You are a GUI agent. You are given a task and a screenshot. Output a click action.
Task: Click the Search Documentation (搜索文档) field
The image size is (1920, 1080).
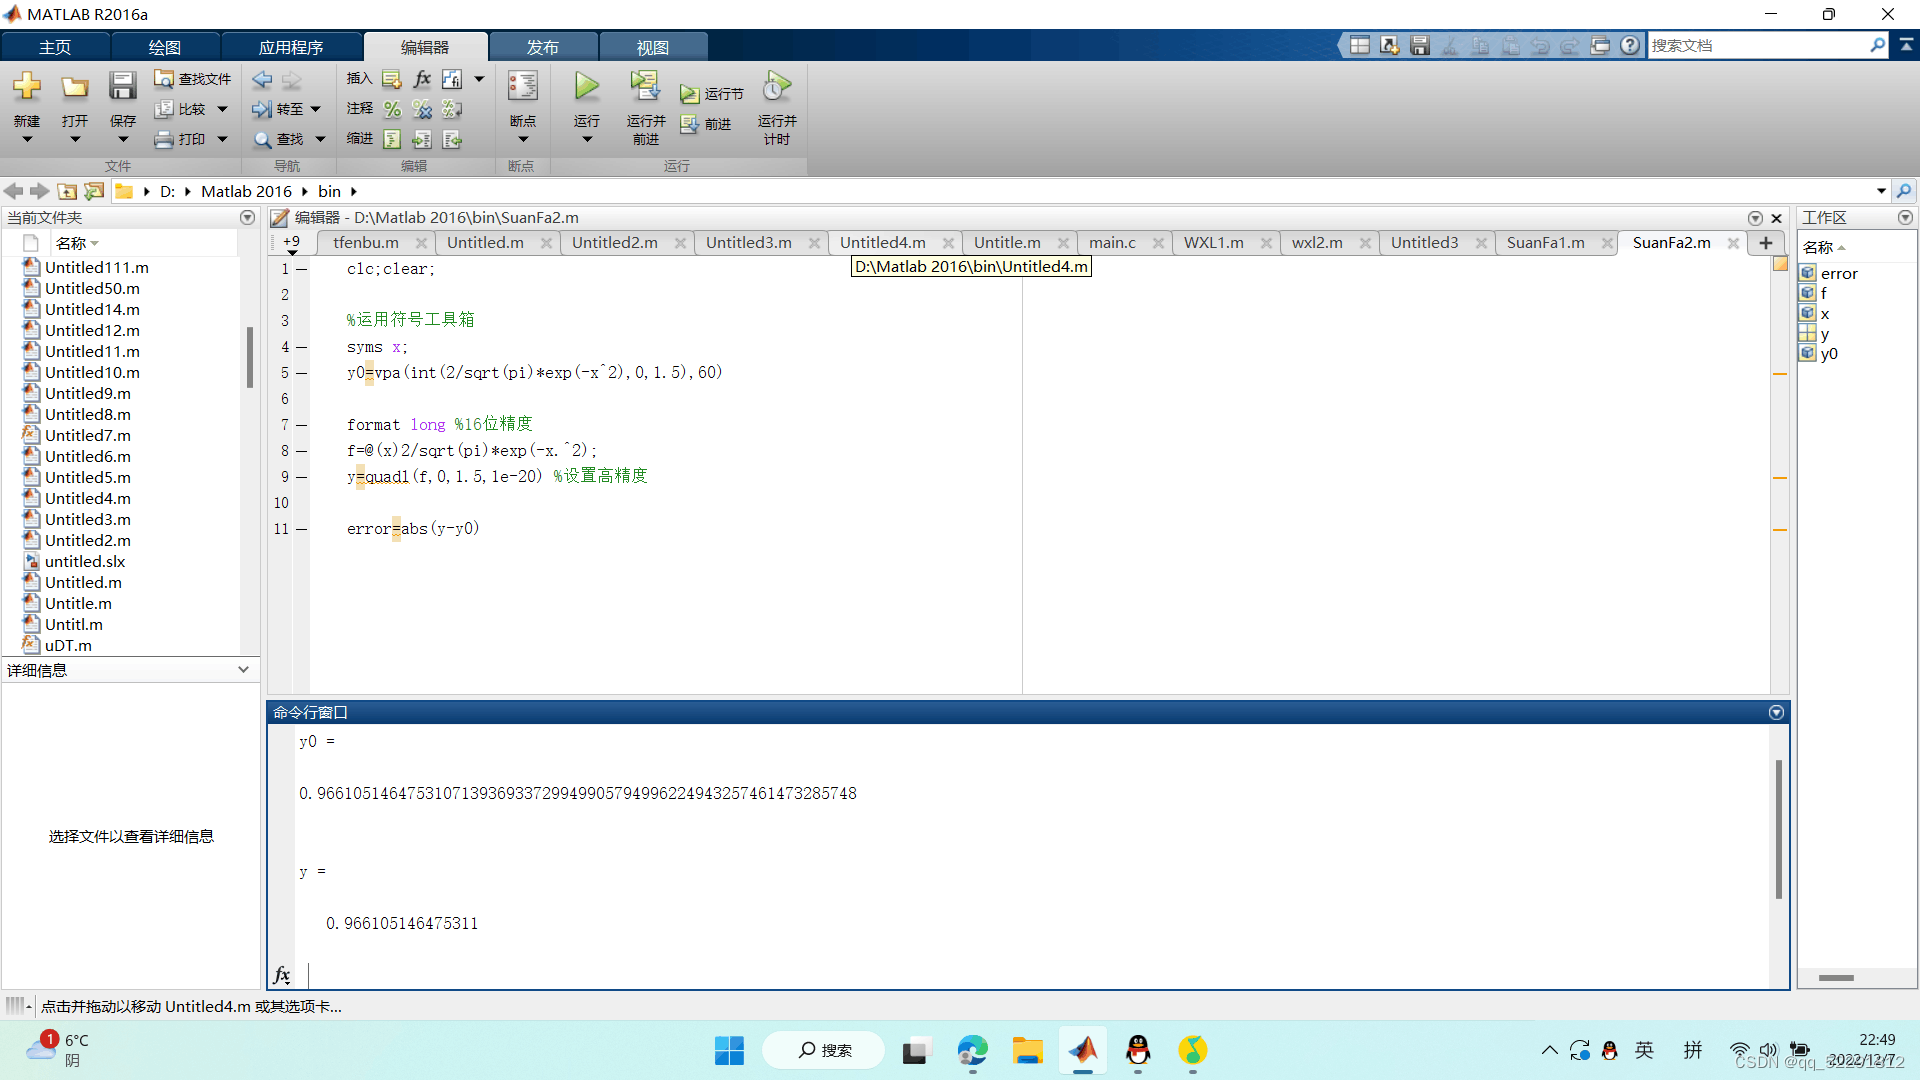tap(1757, 45)
